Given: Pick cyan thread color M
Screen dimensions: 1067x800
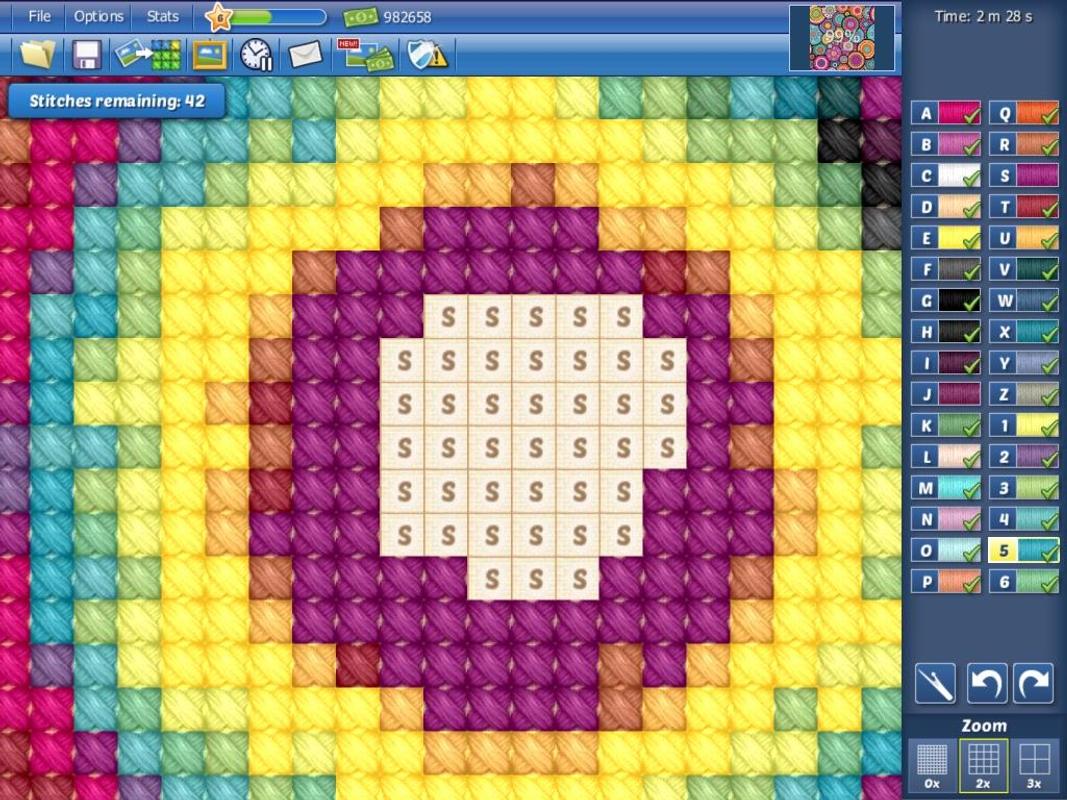Looking at the screenshot, I should point(946,488).
